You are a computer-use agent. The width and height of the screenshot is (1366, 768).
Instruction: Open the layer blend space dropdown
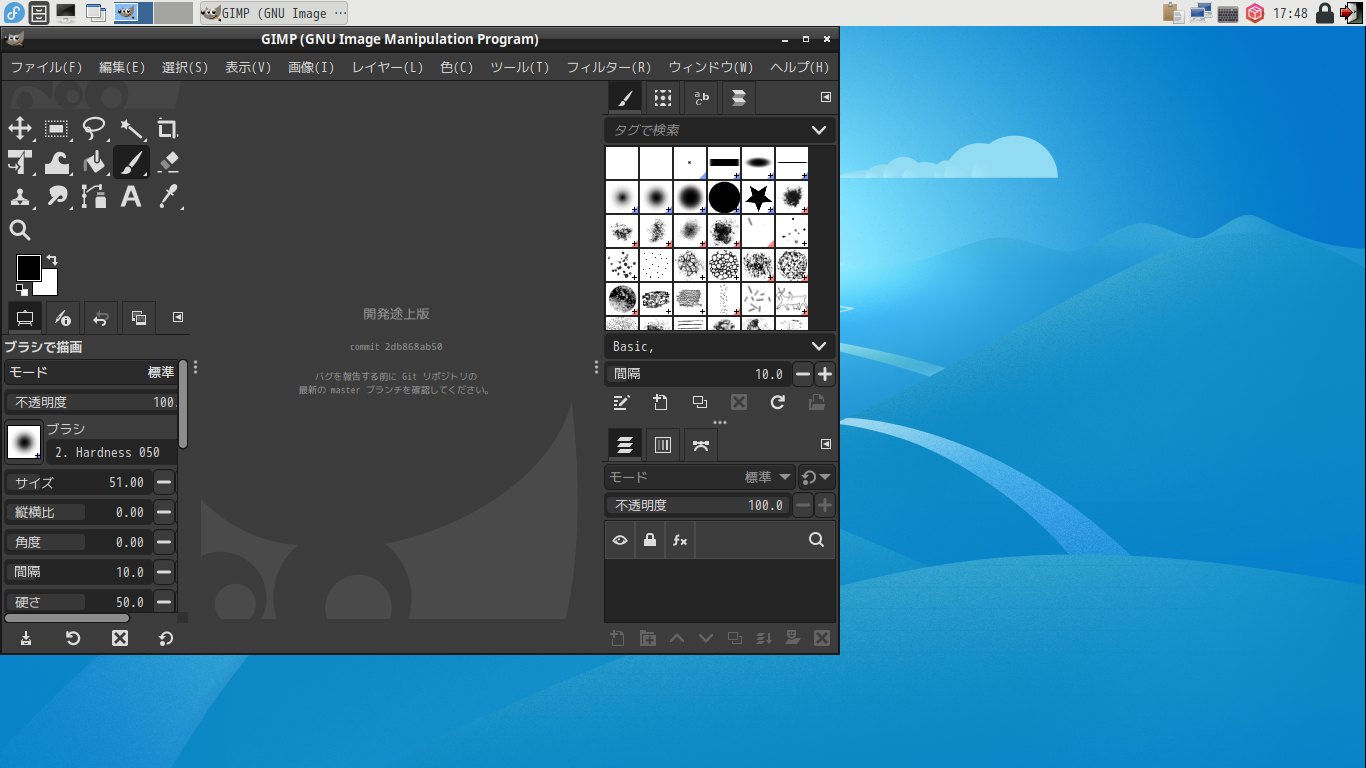(x=817, y=477)
